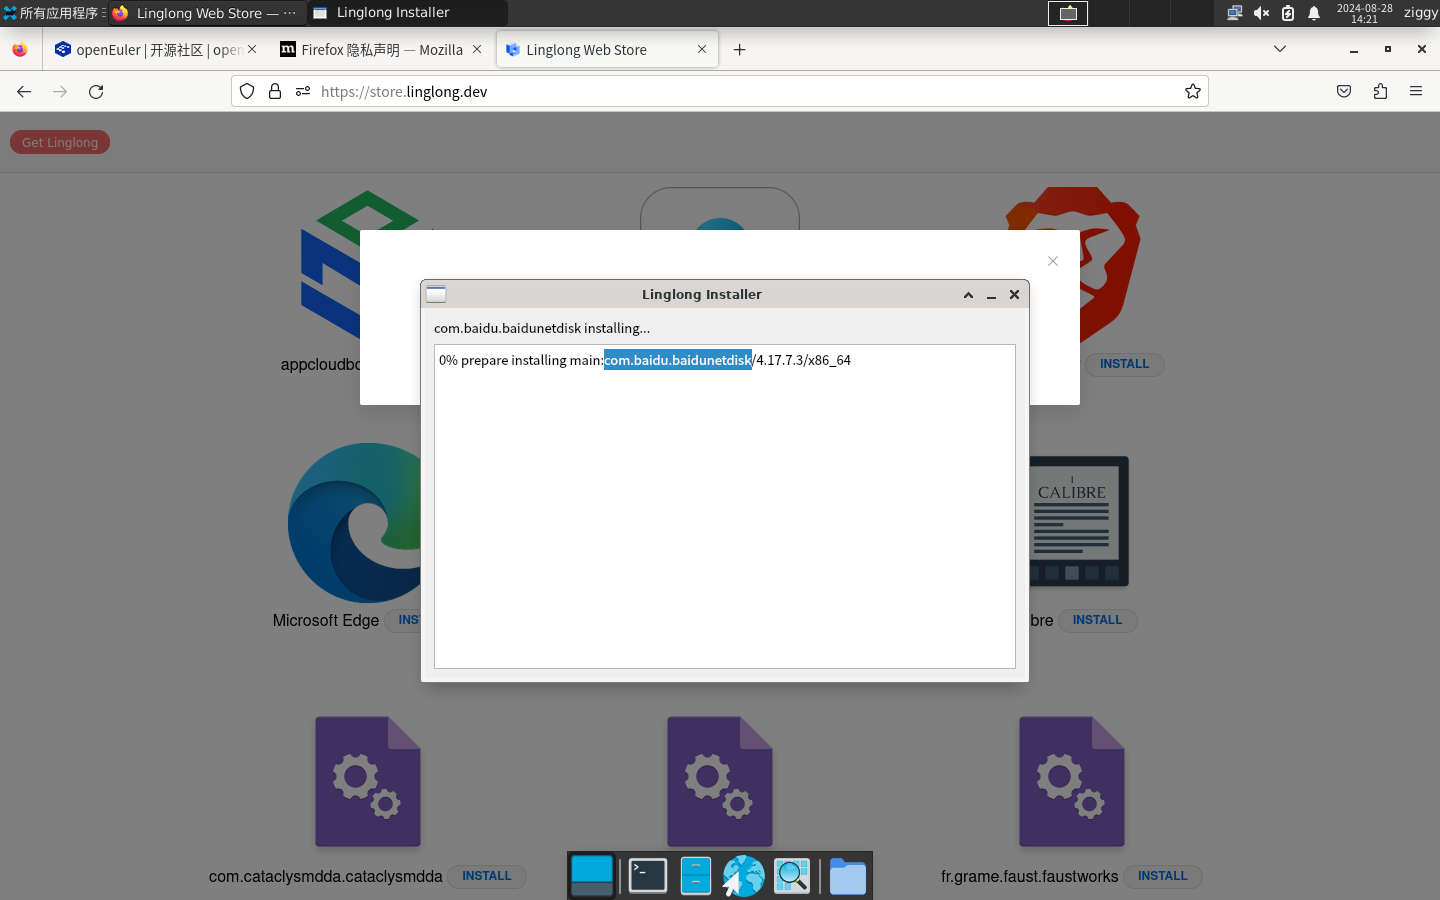Click the Linglong Installer window menu icon
Image resolution: width=1440 pixels, height=900 pixels.
436,294
